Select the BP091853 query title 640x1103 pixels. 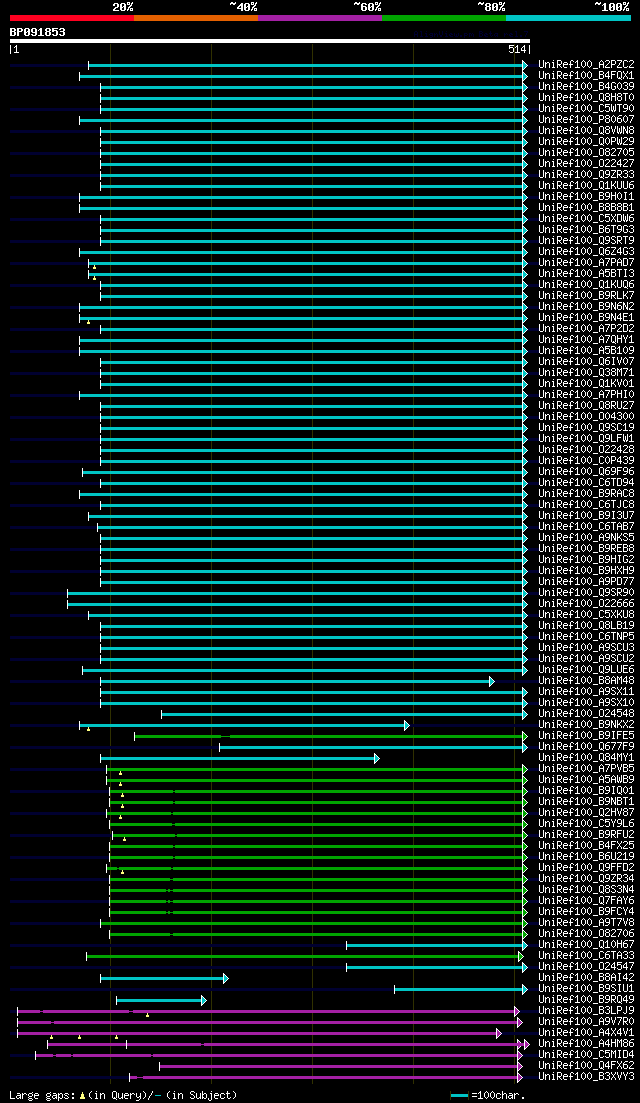[37, 32]
